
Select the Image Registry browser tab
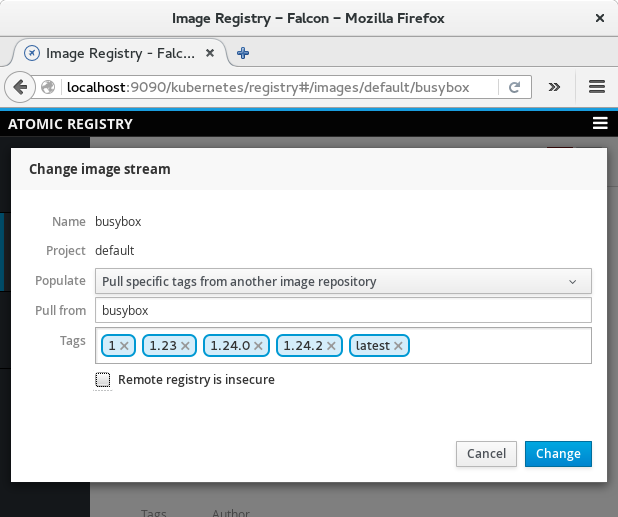[x=118, y=53]
